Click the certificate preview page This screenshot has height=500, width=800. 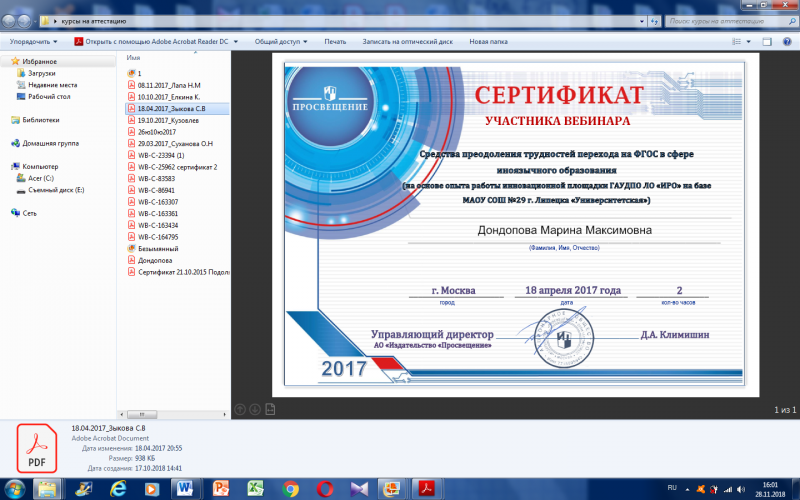pos(514,223)
